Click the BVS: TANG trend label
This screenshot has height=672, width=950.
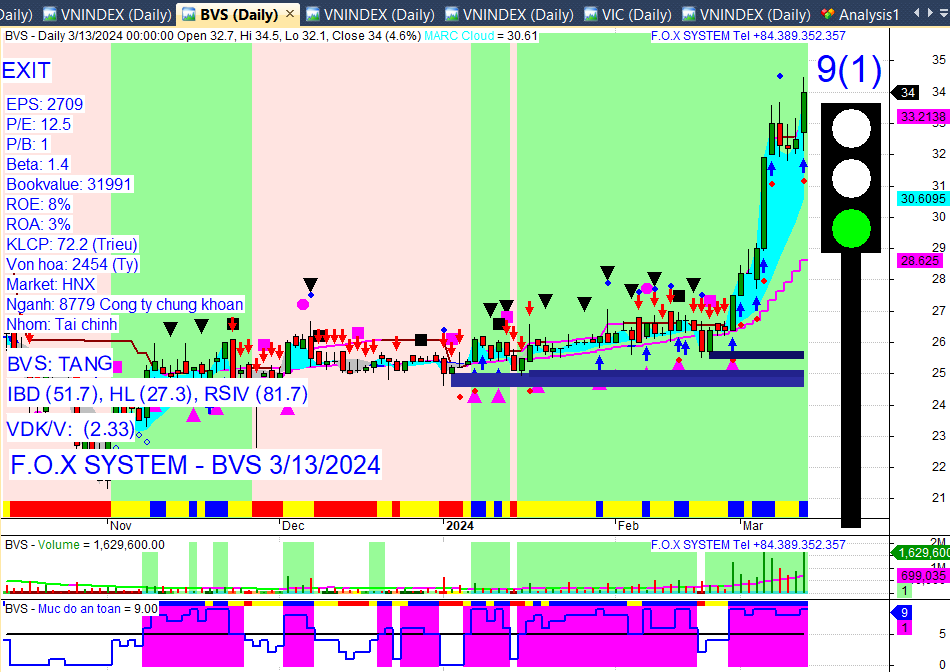[59, 364]
